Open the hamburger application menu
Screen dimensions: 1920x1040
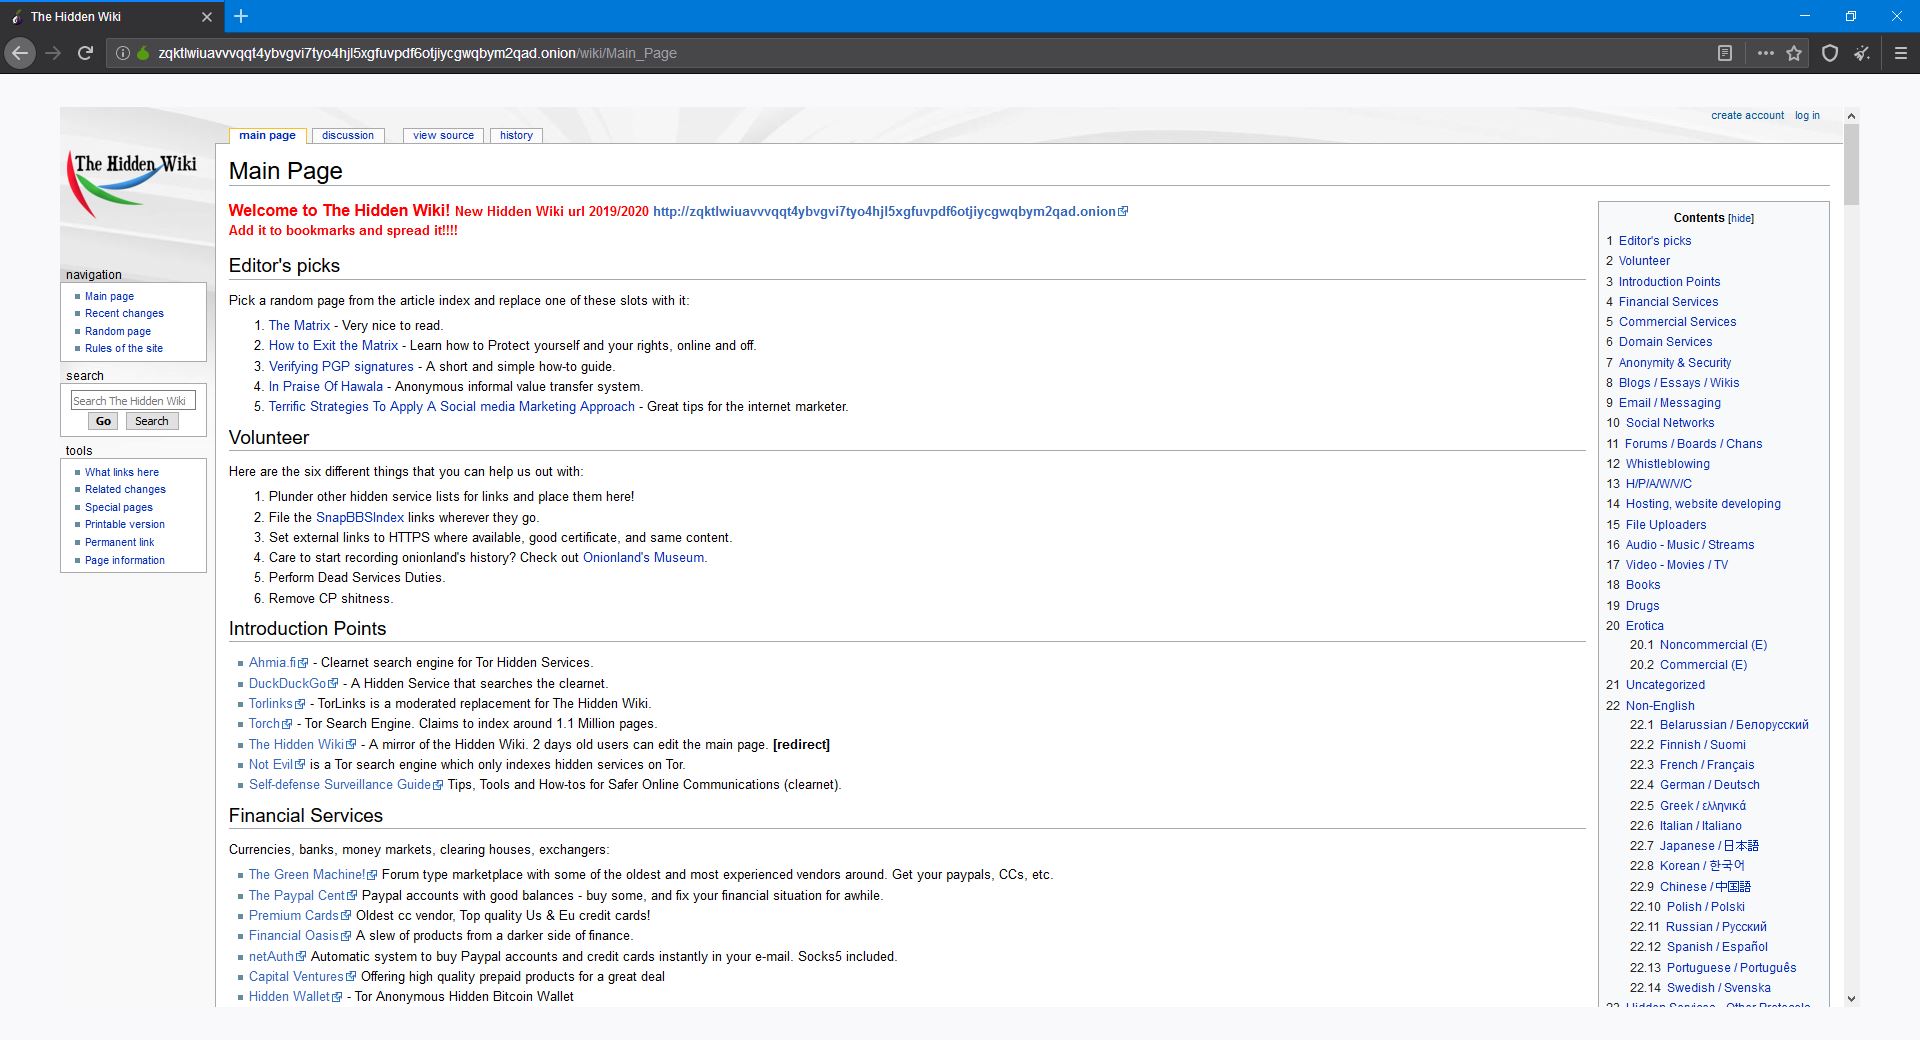coord(1901,53)
